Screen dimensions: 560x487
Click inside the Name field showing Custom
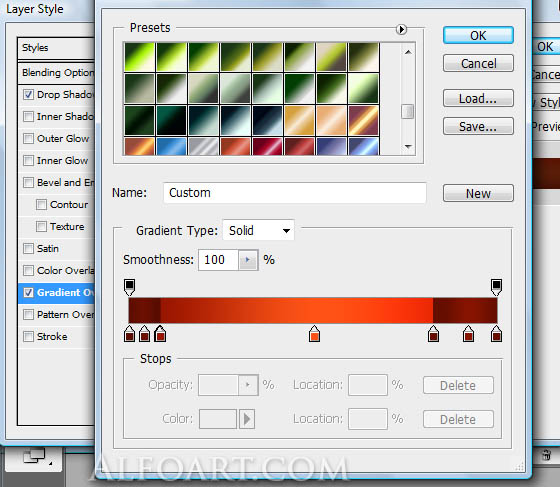point(295,193)
